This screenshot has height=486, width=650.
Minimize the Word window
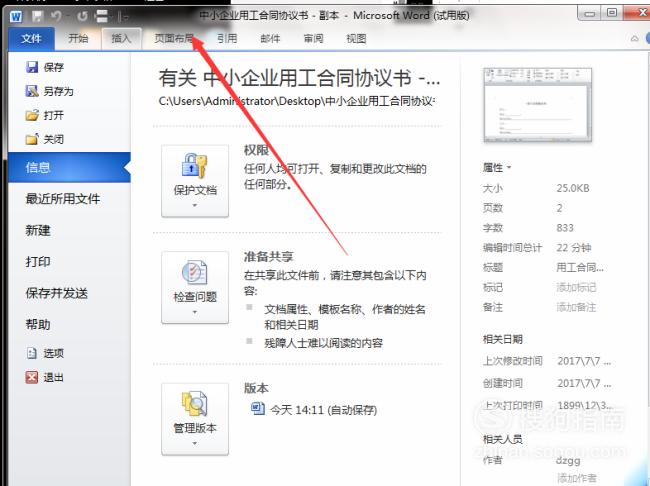click(589, 13)
